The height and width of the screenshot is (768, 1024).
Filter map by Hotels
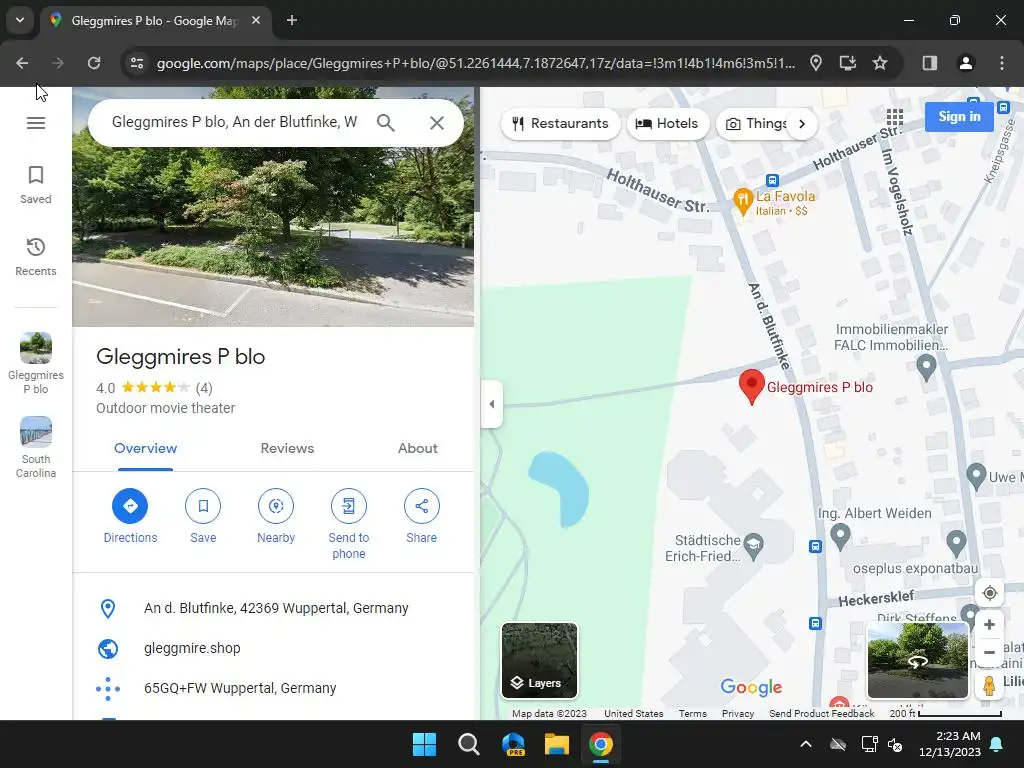[x=667, y=123]
